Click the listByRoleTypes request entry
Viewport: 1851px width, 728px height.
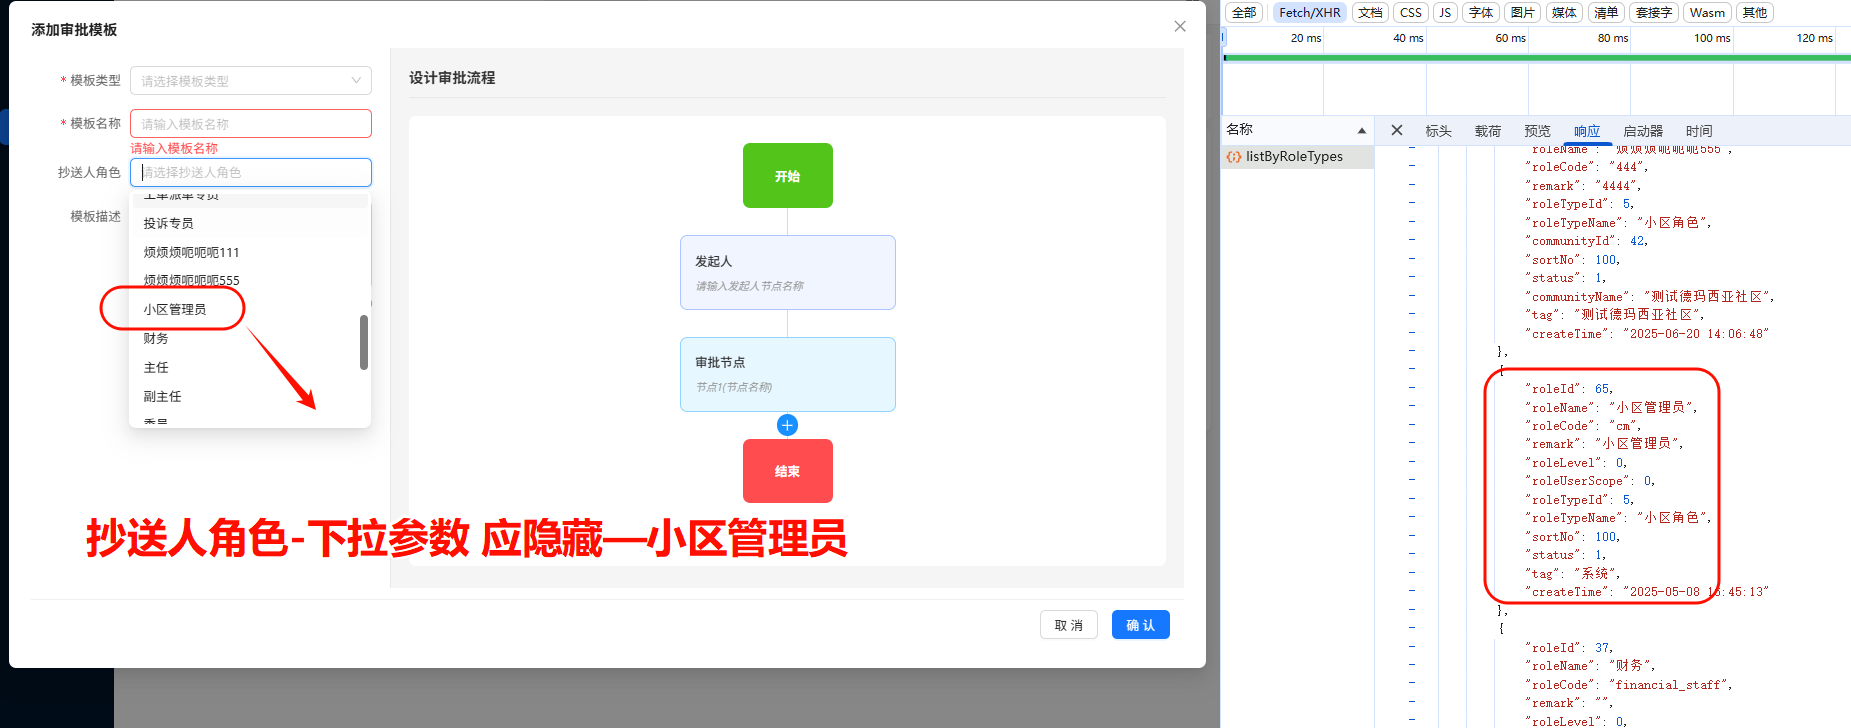click(1294, 157)
